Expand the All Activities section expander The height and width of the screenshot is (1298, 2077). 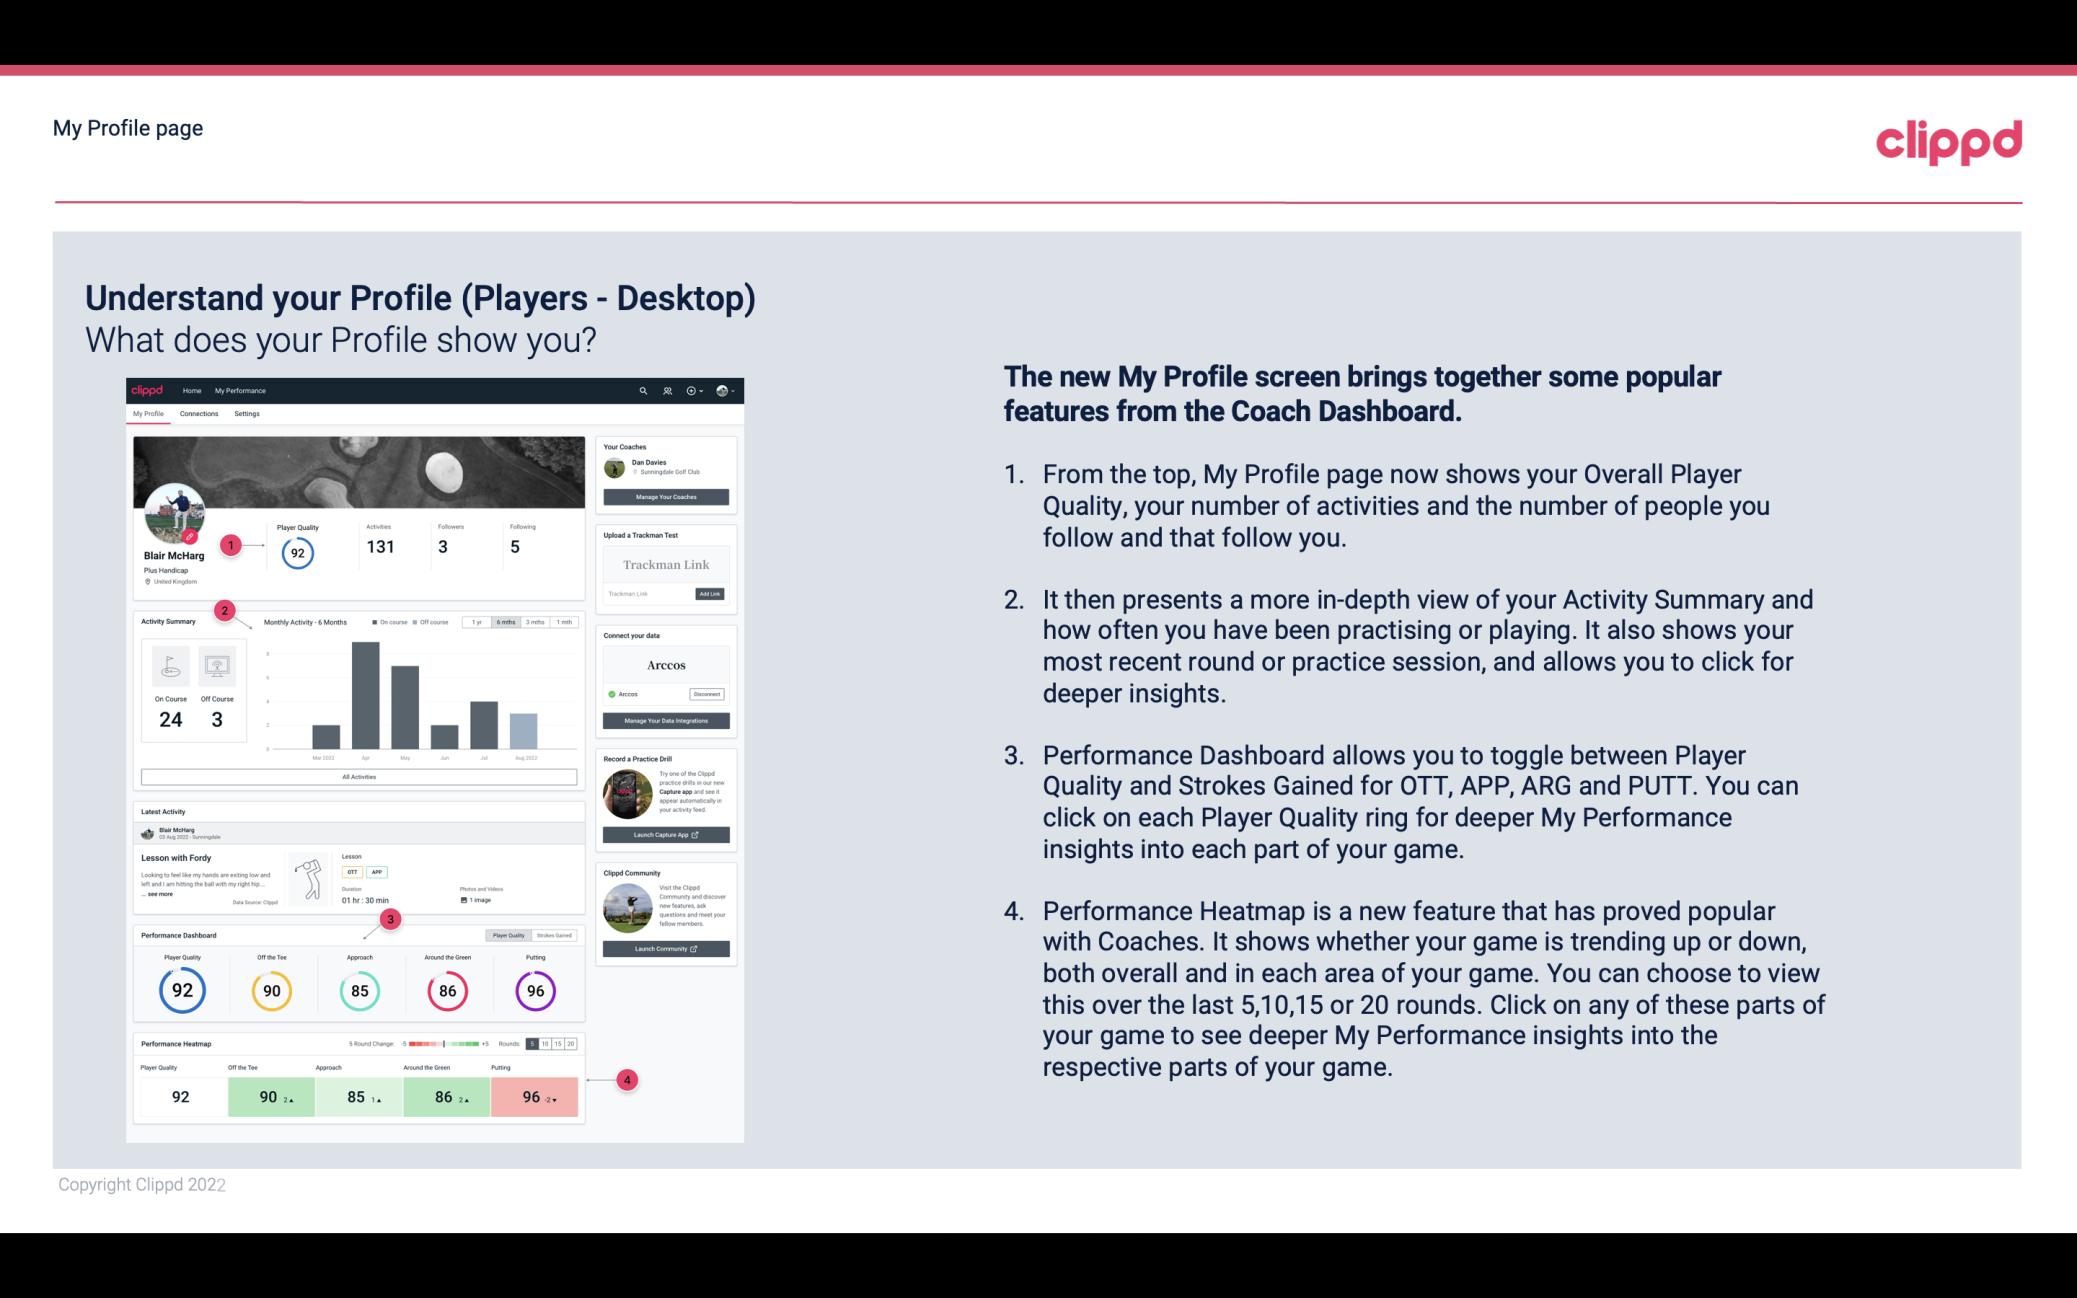coord(359,778)
